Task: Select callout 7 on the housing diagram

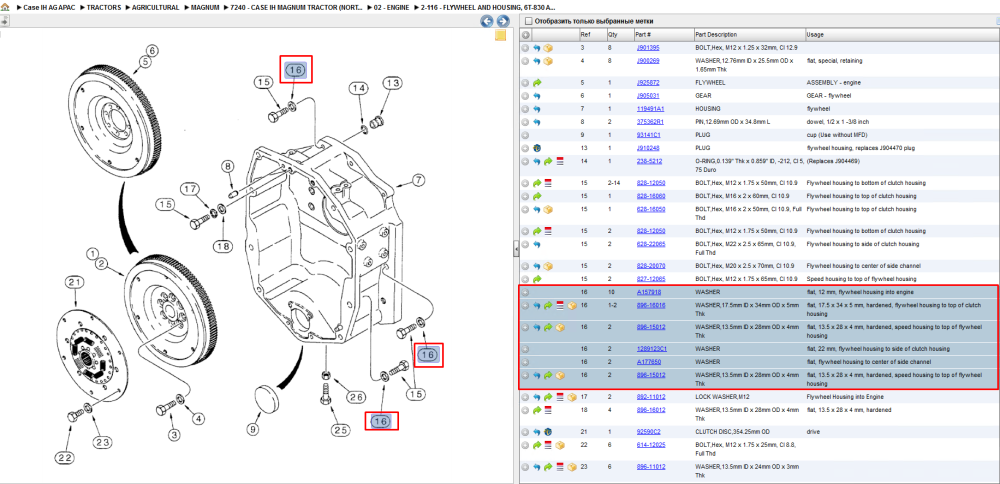Action: pos(418,180)
